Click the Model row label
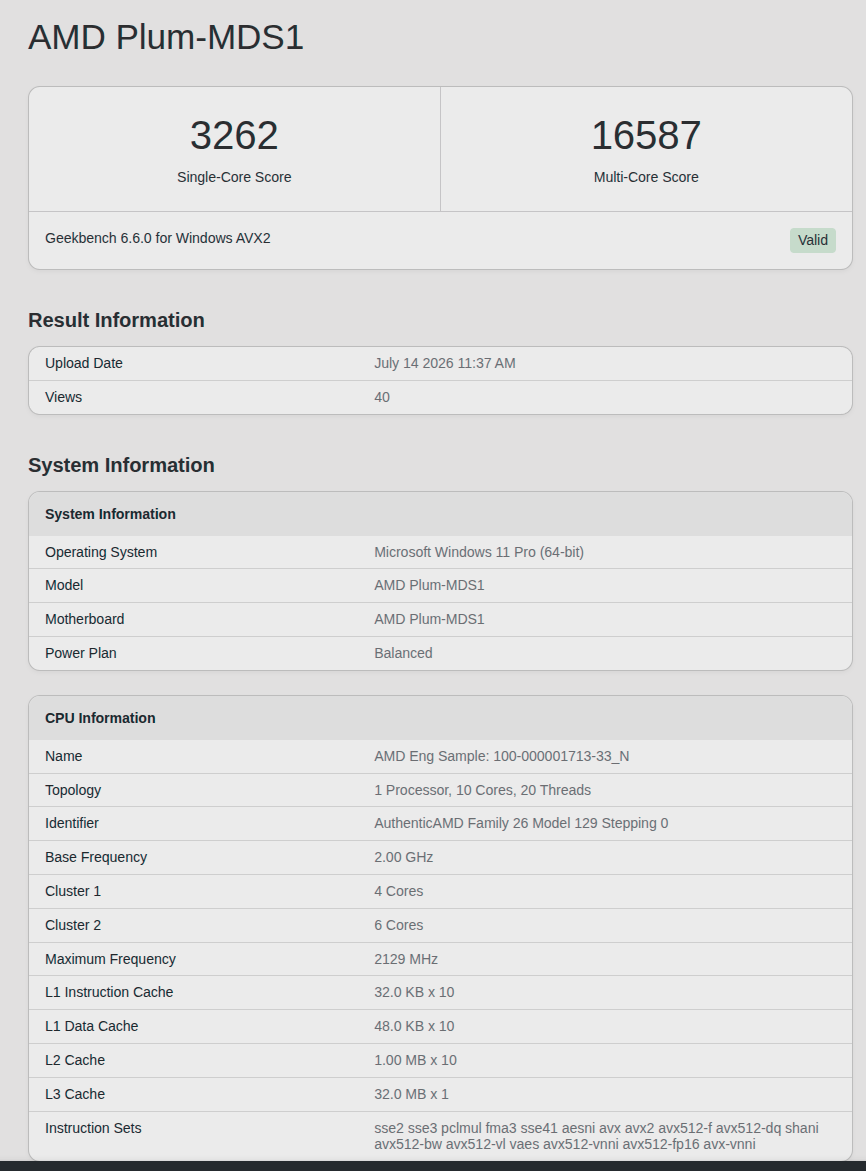Viewport: 866px width, 1171px height. 63,586
